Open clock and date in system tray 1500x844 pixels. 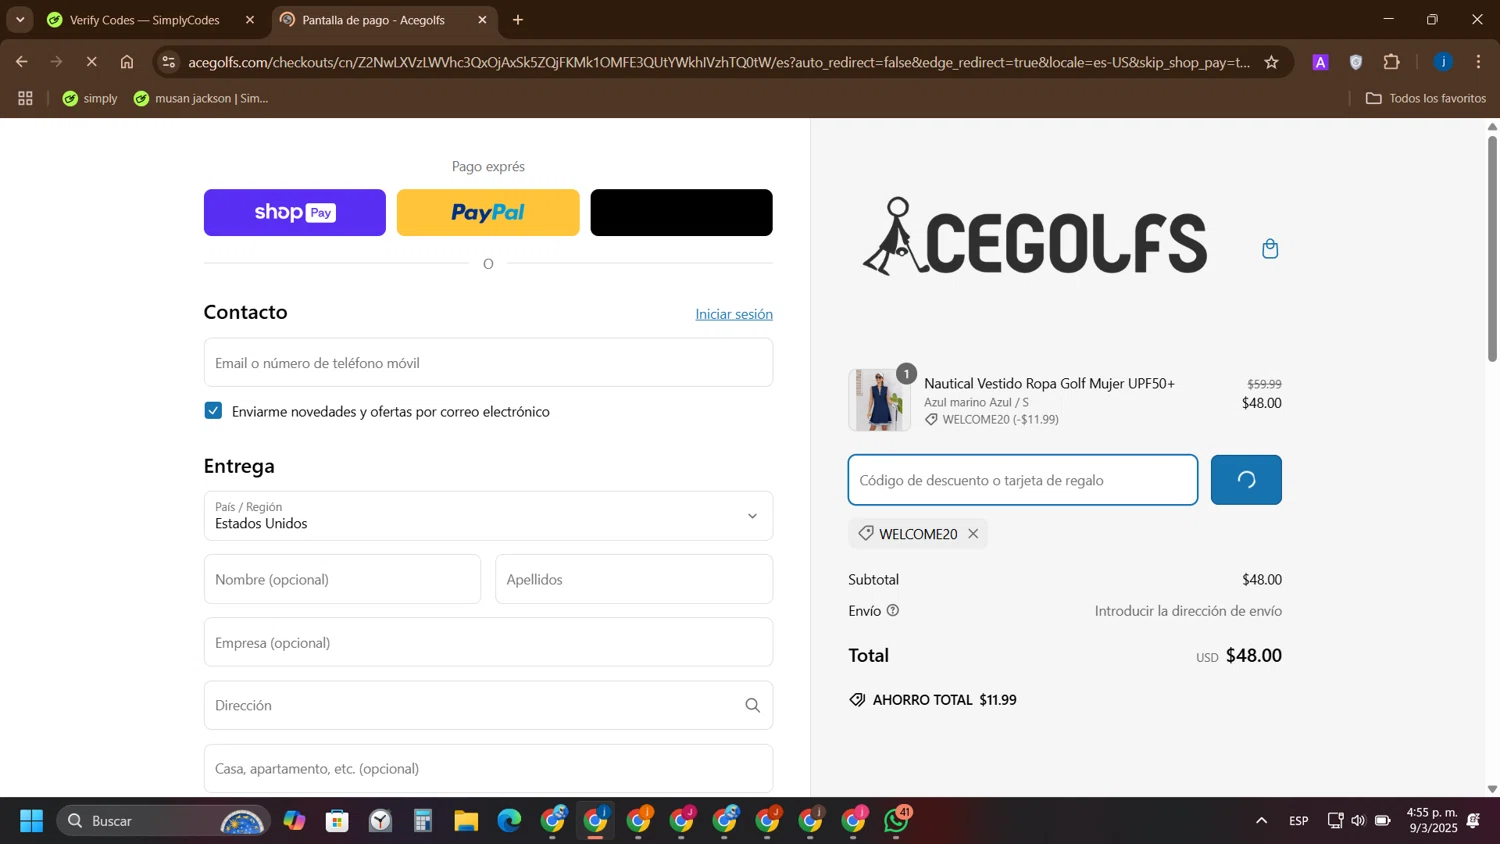click(1432, 821)
